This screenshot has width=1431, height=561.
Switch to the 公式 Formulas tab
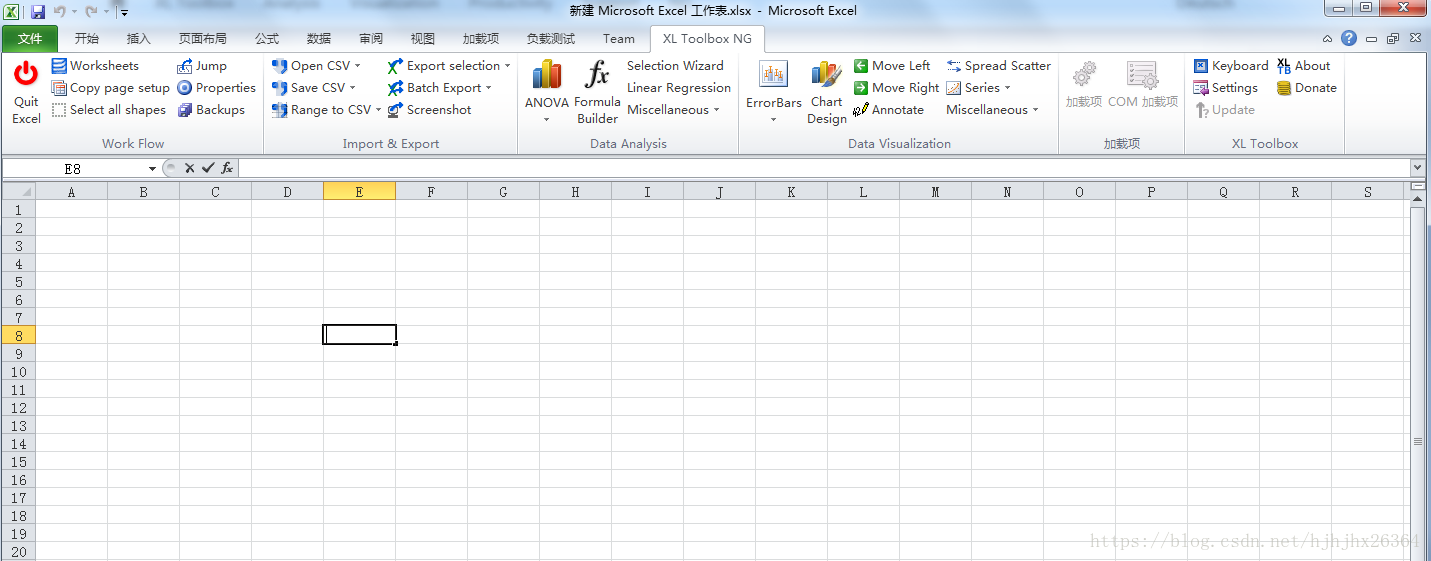point(267,38)
